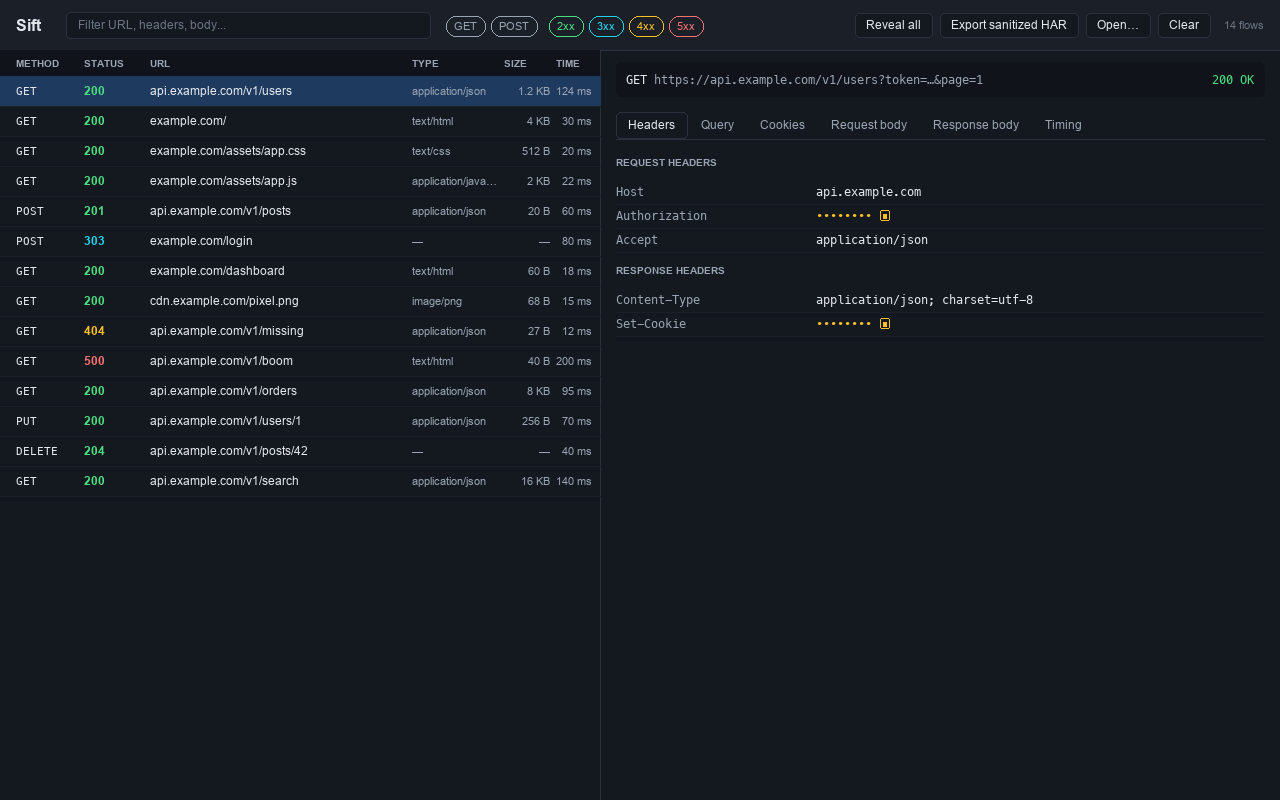Open the Request body tab
The height and width of the screenshot is (800, 1280).
pyautogui.click(x=869, y=125)
